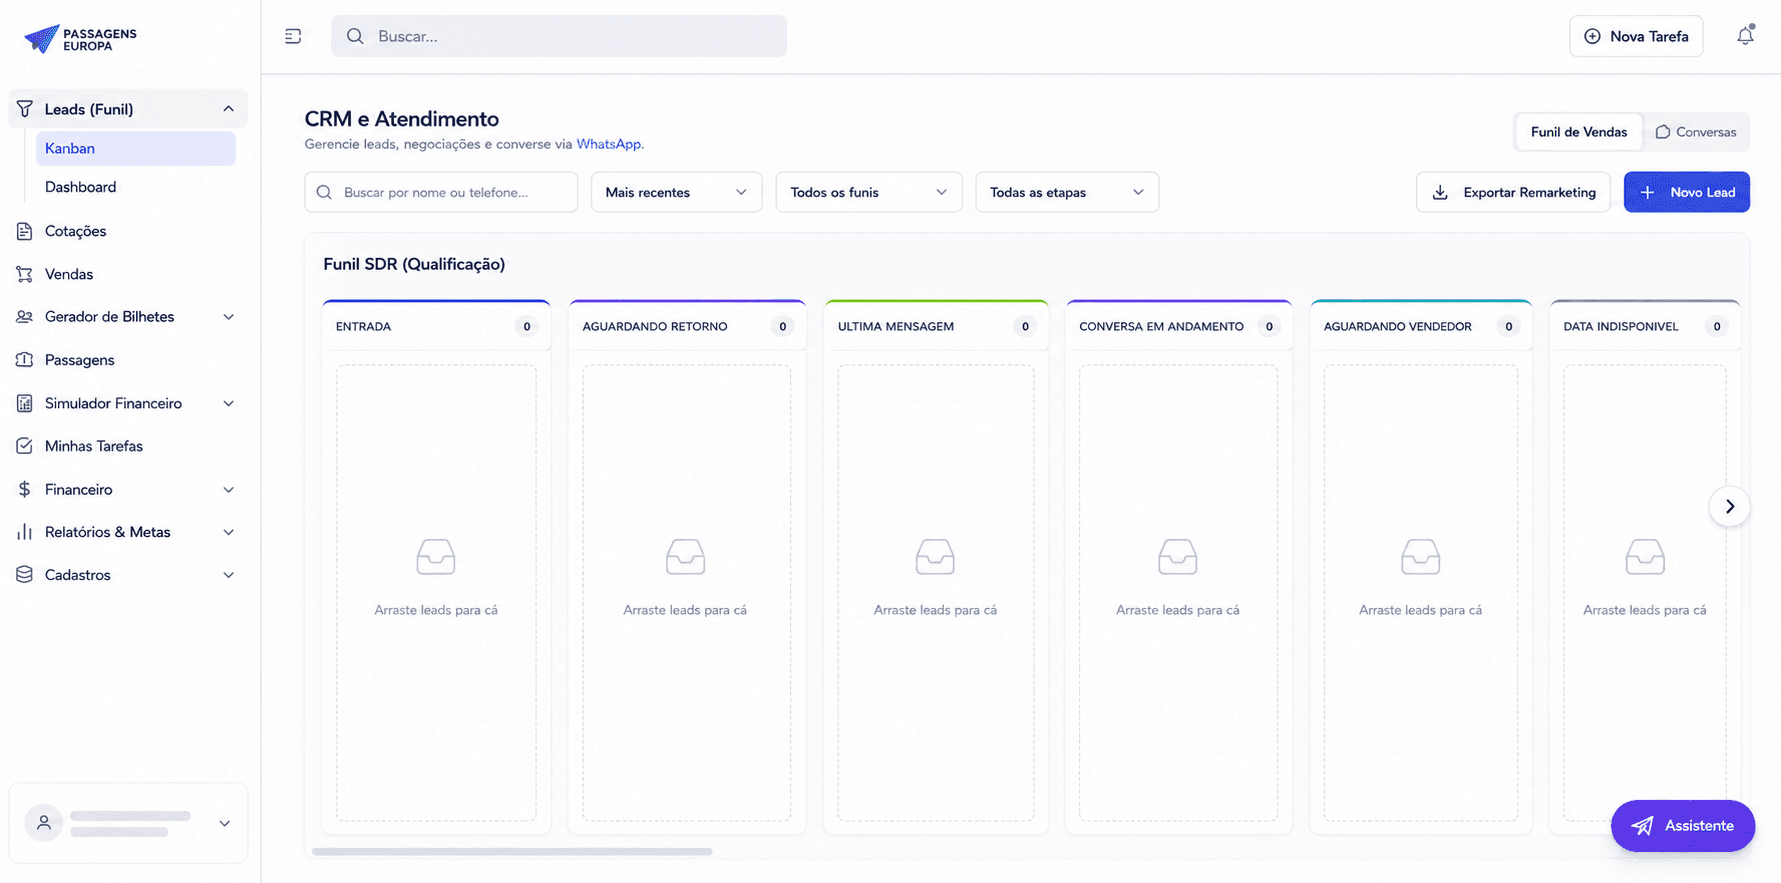The image size is (1781, 883).
Task: Open the Todos os funis dropdown
Action: tap(868, 192)
